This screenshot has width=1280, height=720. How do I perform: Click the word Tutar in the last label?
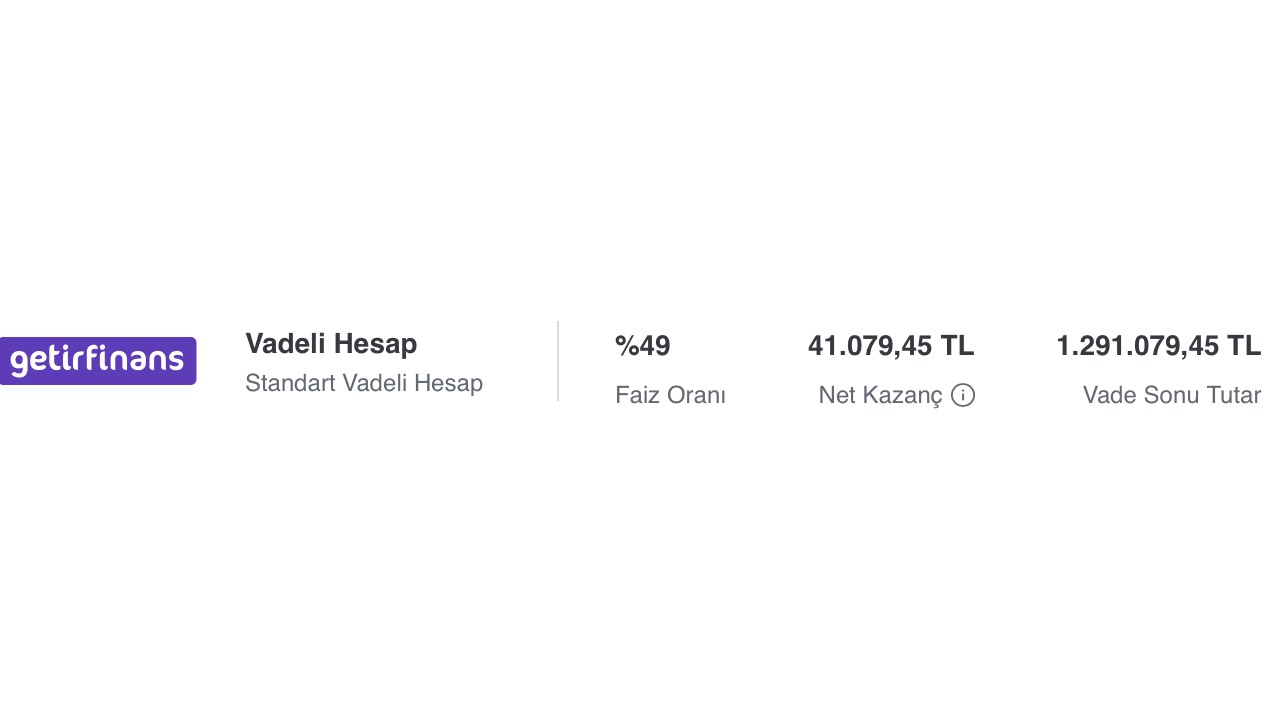pyautogui.click(x=1234, y=395)
